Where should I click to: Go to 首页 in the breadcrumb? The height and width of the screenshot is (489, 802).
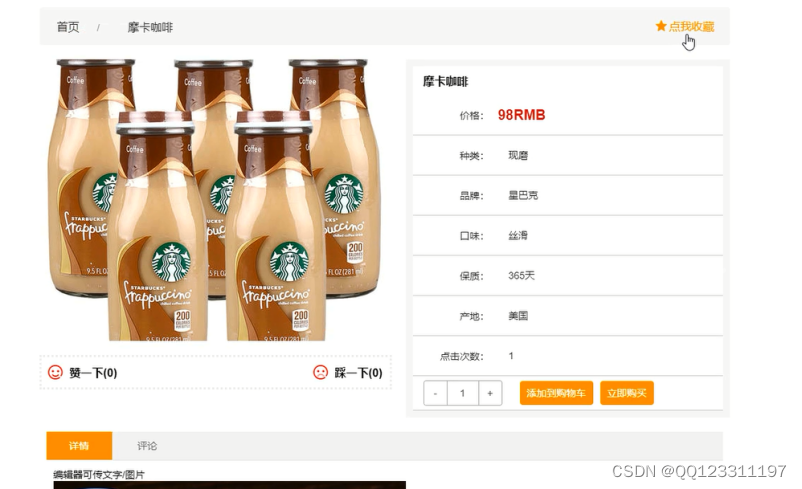[68, 27]
